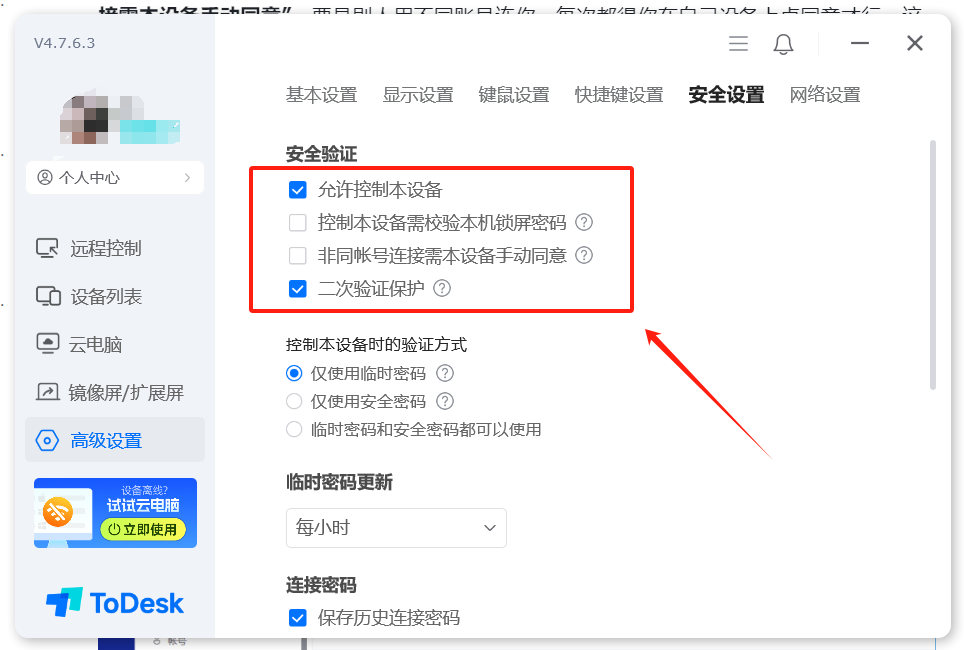Open the hamburger menu icon

(738, 44)
